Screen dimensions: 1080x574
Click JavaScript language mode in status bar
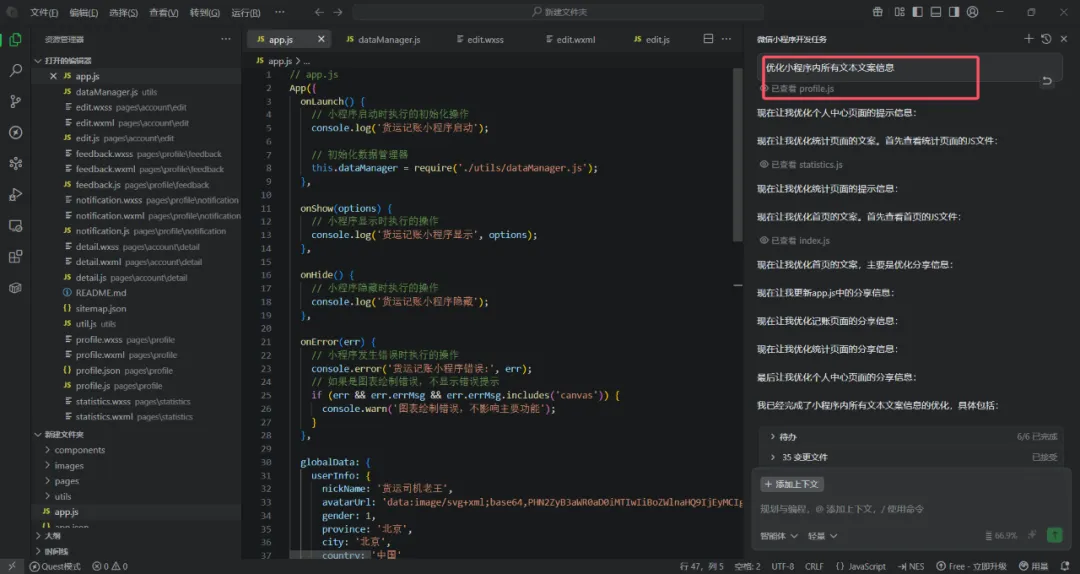pos(861,566)
